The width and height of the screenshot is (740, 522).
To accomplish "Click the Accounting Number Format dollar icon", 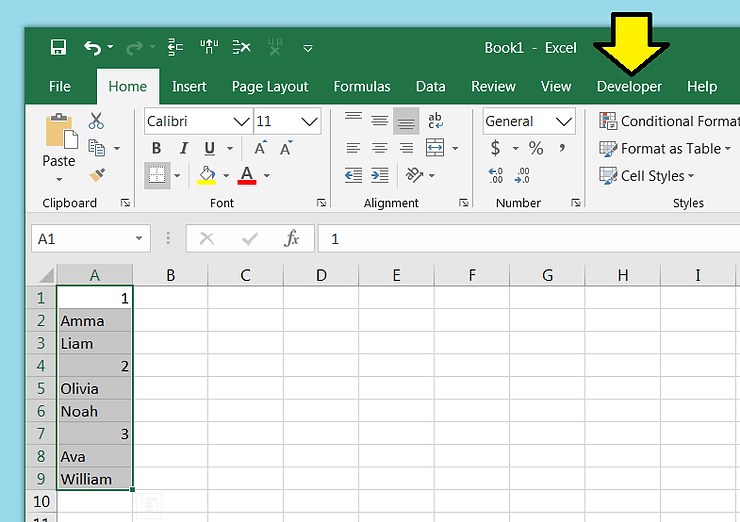I will [x=496, y=148].
